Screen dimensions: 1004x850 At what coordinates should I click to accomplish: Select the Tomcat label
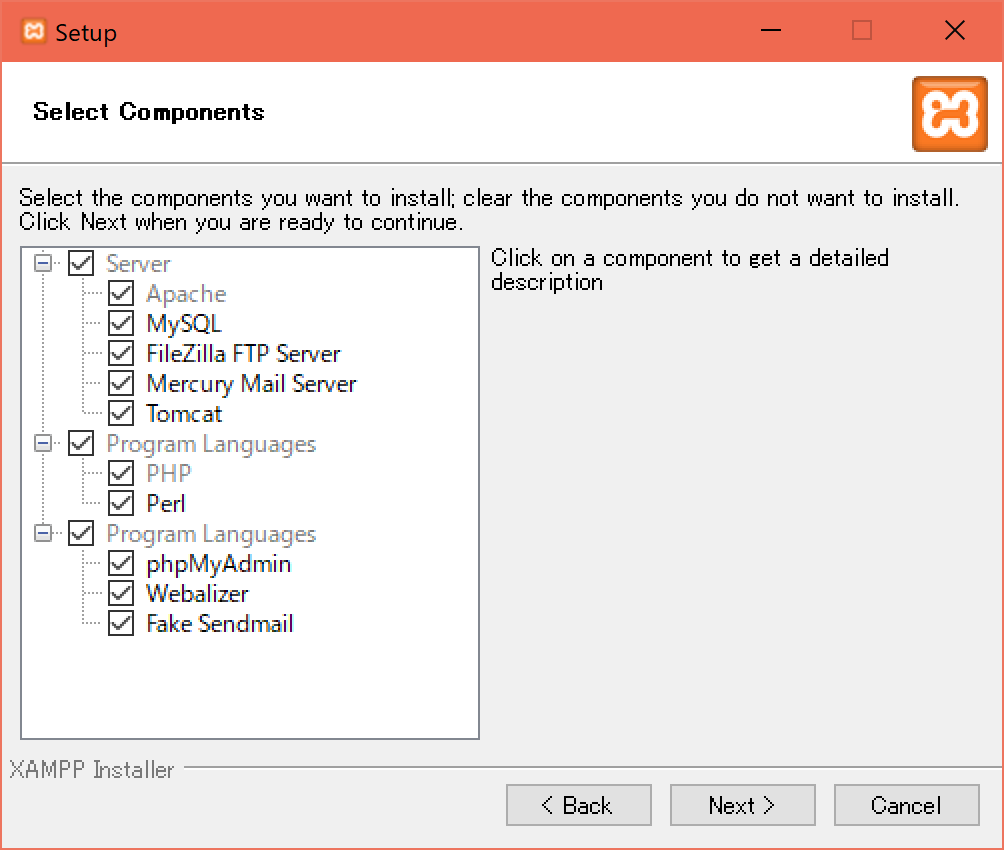click(184, 414)
